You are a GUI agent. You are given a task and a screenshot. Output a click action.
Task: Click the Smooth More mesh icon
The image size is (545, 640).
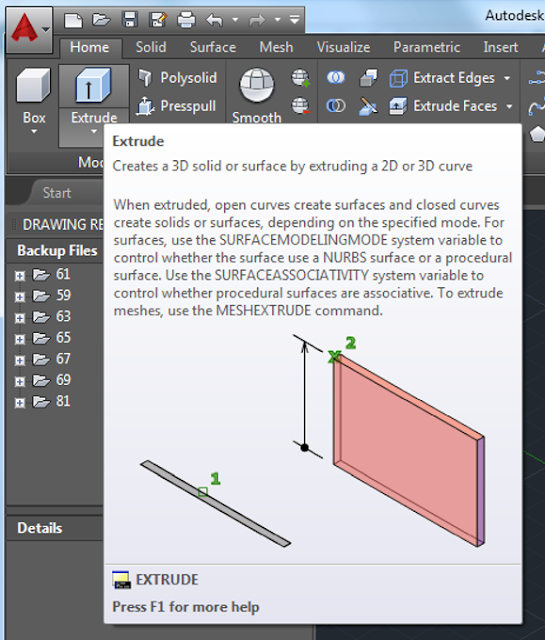[x=300, y=78]
